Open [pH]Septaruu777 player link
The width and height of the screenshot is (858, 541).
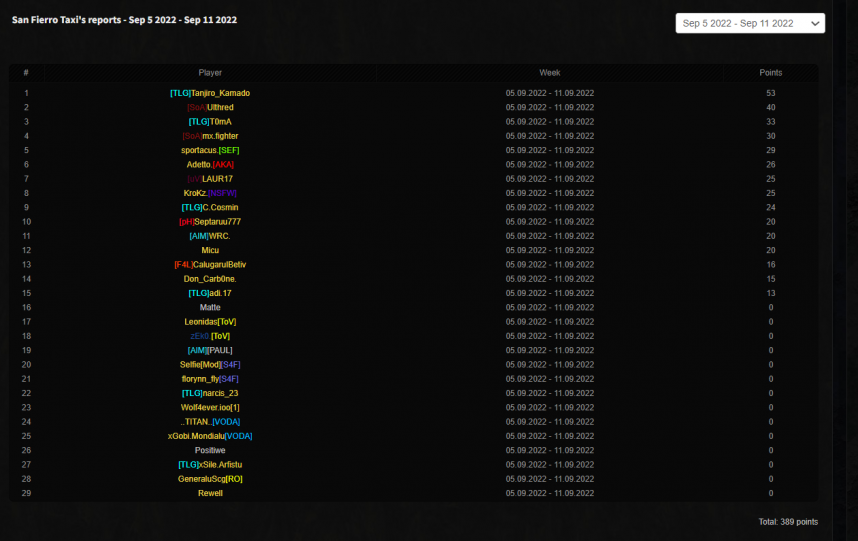[210, 222]
